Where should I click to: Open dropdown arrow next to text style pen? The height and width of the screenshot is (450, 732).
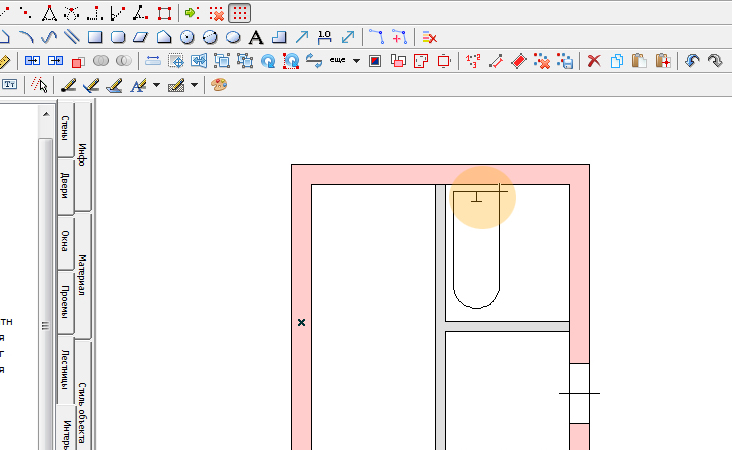click(156, 85)
